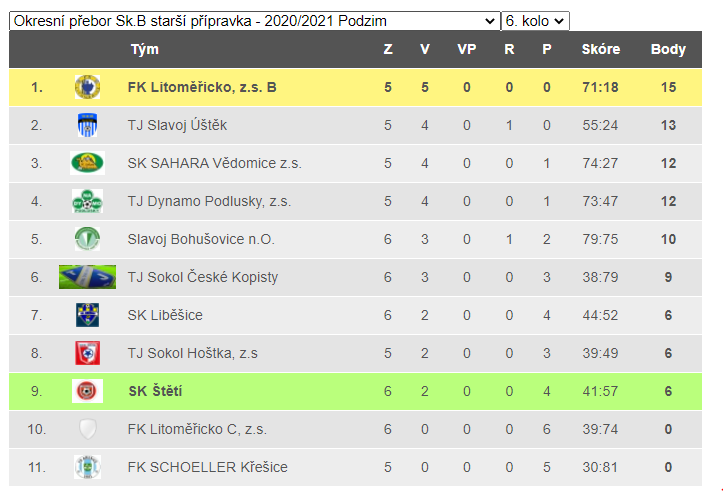The height and width of the screenshot is (492, 723).
Task: Open TJ Slavoj Úštěk team link
Action: pos(178,125)
